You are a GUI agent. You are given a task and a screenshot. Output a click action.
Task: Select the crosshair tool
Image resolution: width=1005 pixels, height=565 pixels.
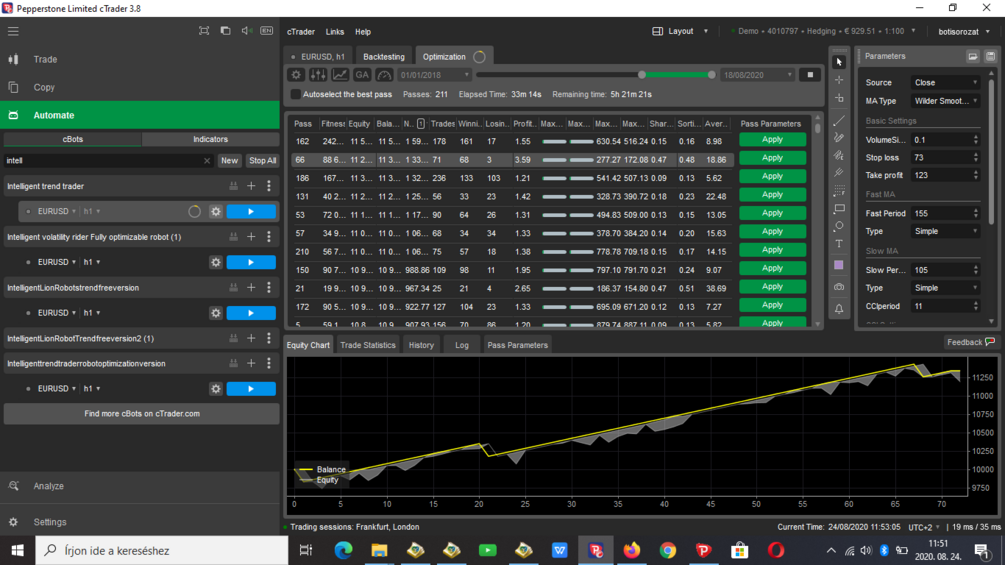pos(839,80)
